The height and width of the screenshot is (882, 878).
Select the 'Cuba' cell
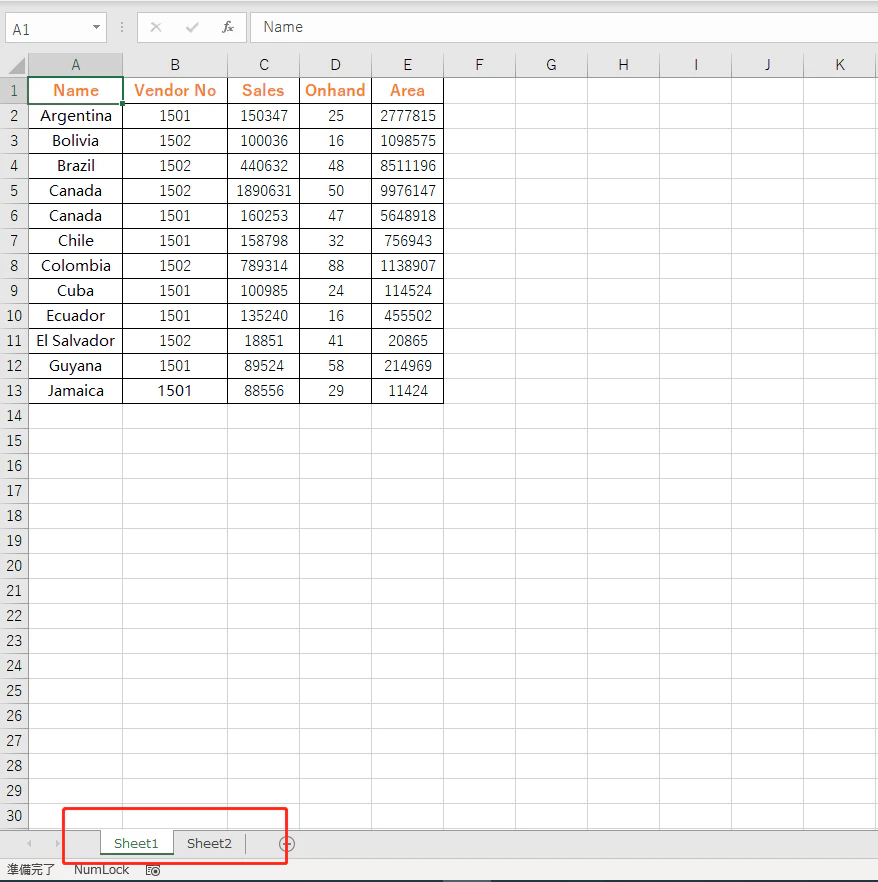[75, 291]
